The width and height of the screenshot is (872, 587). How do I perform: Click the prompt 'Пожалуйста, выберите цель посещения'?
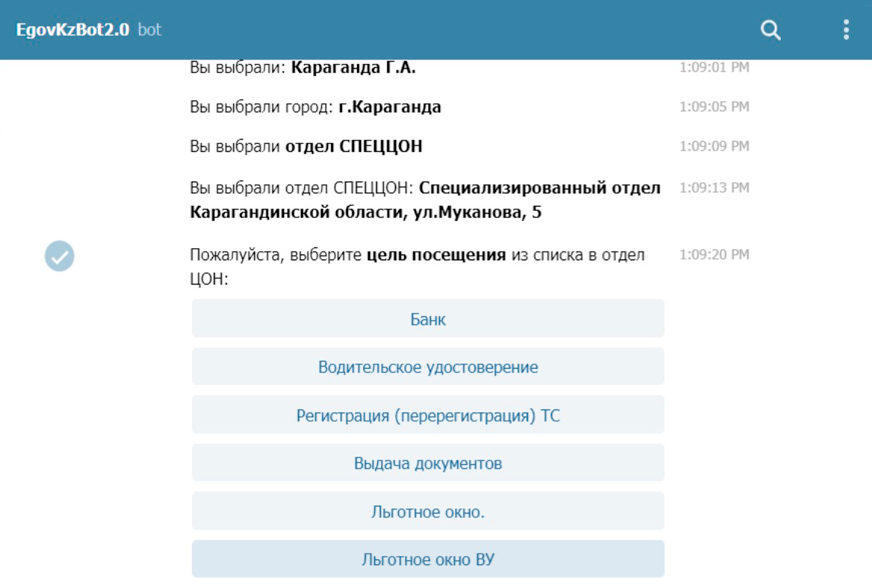[348, 255]
